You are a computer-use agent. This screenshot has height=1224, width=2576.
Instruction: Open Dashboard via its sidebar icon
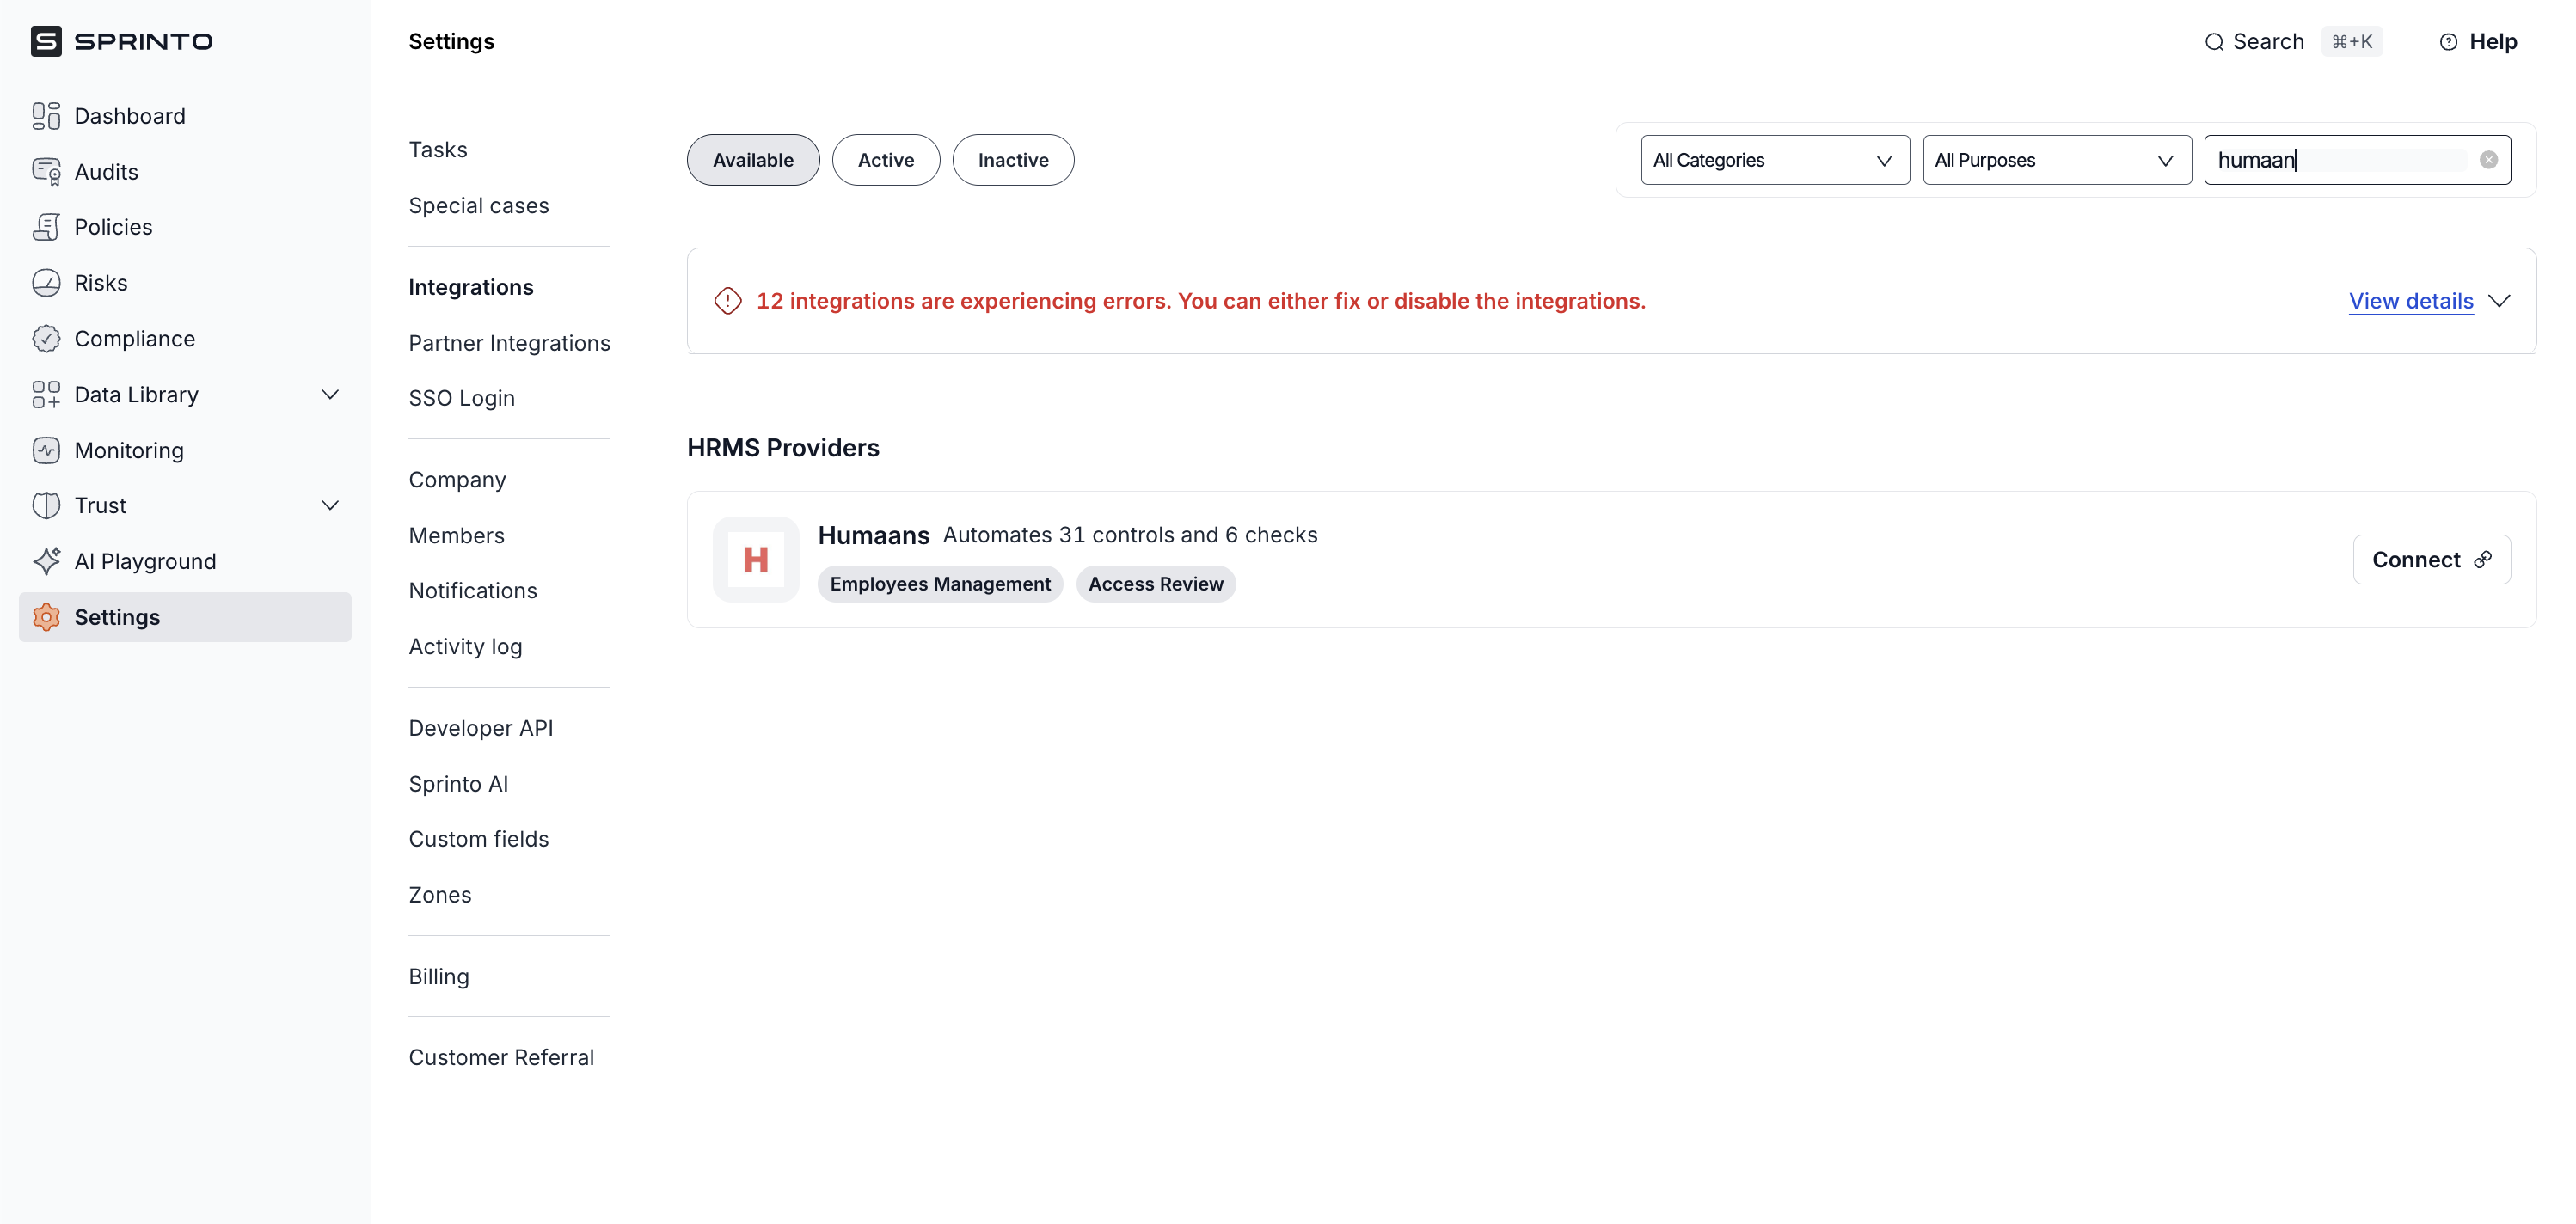[46, 116]
